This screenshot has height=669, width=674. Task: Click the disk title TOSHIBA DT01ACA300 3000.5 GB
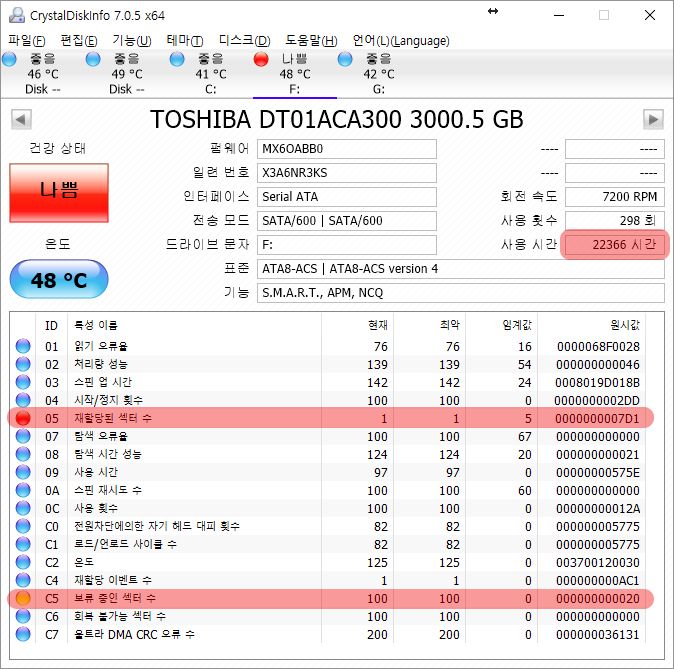[337, 120]
